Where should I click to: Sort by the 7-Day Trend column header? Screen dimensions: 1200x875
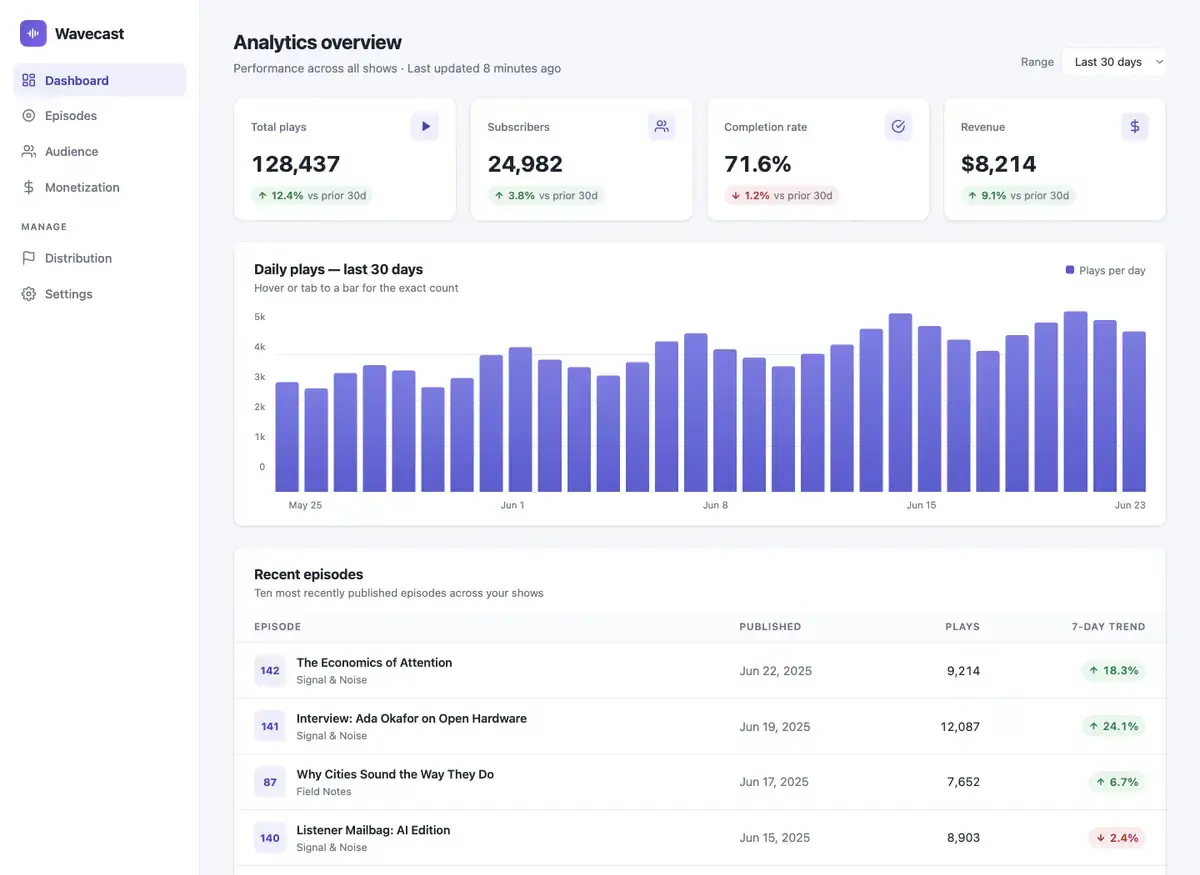tap(1108, 627)
